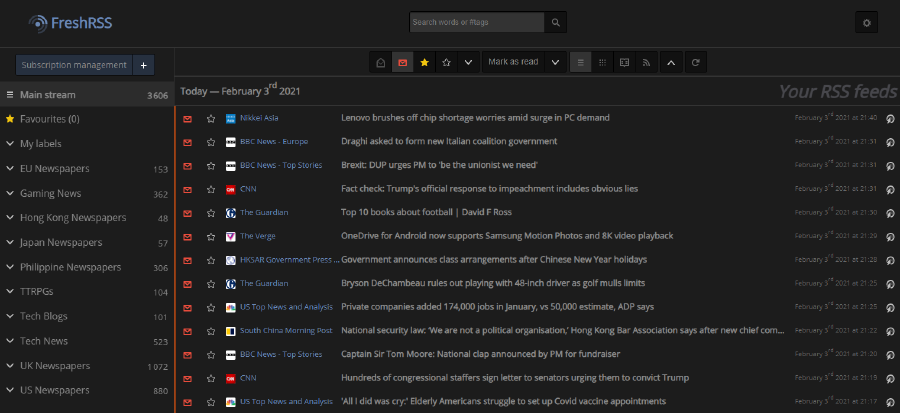
Task: Click The Guardian favicon on football books row
Action: [x=231, y=213]
